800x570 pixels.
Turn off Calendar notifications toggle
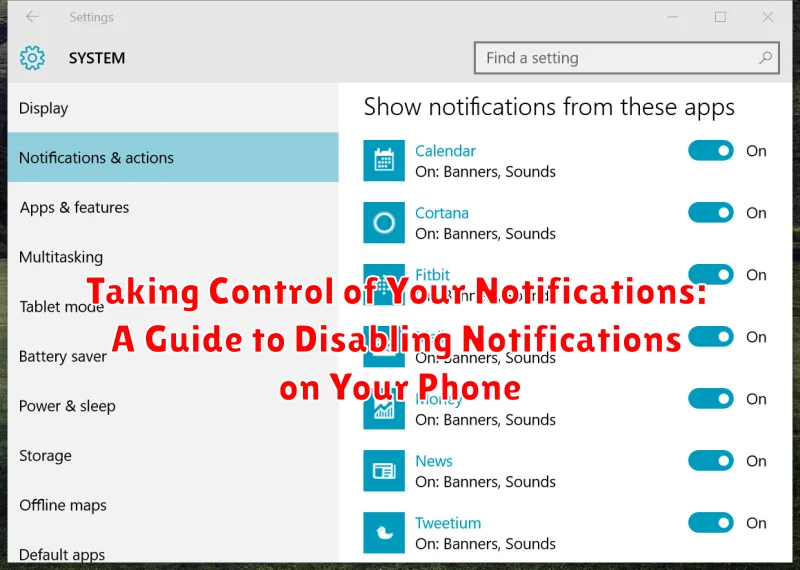tap(711, 151)
